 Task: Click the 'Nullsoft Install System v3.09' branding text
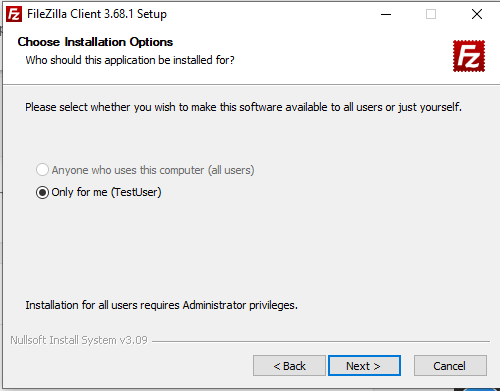[x=79, y=340]
